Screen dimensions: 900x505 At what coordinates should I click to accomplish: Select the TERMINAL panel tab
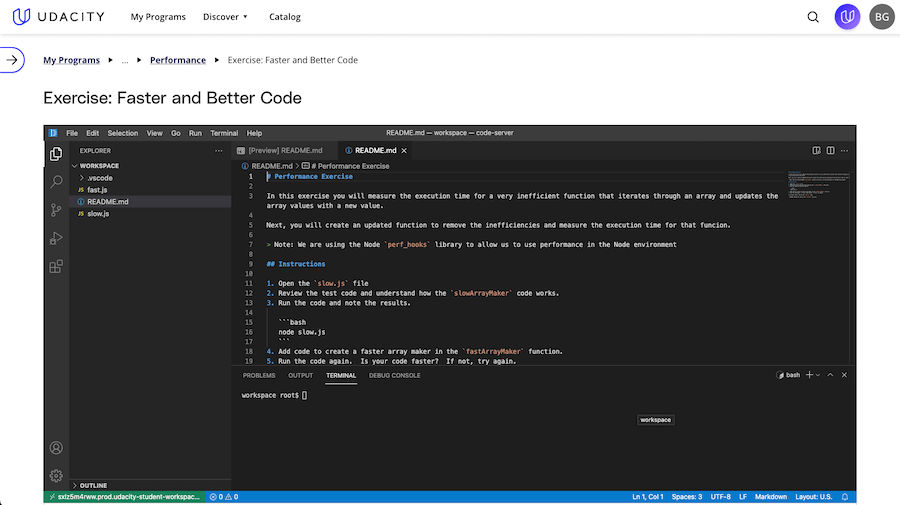tap(341, 375)
